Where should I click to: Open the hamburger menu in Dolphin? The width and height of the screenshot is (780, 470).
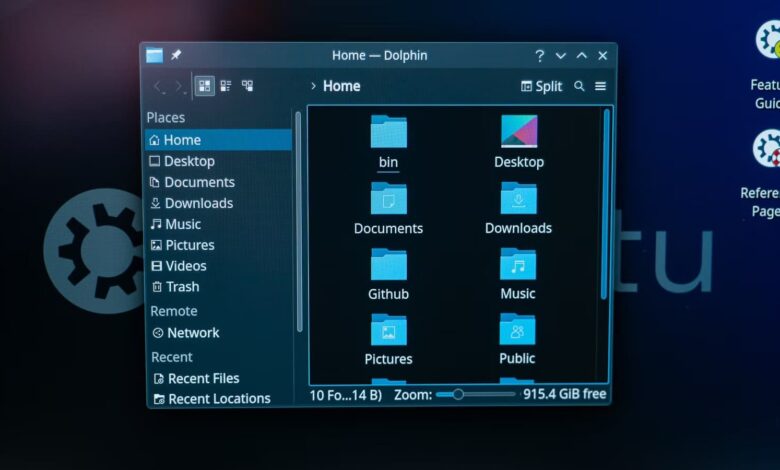tap(600, 86)
